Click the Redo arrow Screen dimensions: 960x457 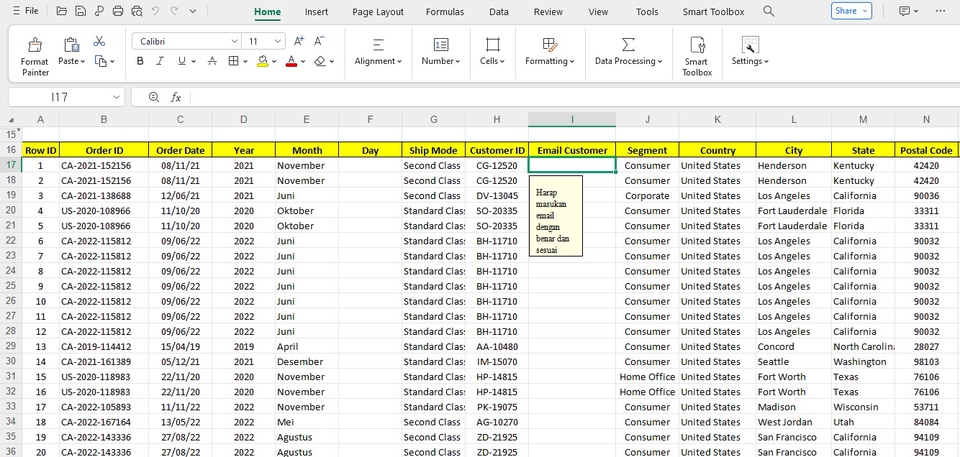click(174, 11)
